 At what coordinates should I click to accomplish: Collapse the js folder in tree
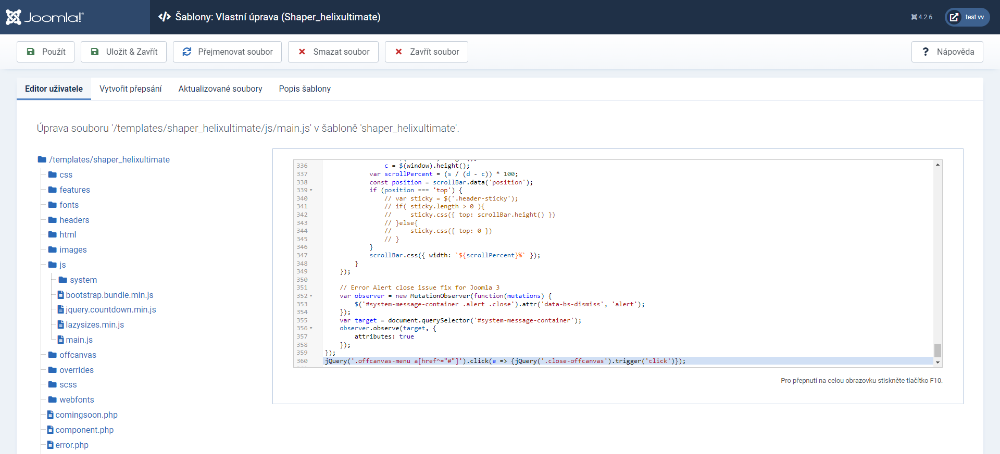pyautogui.click(x=61, y=265)
